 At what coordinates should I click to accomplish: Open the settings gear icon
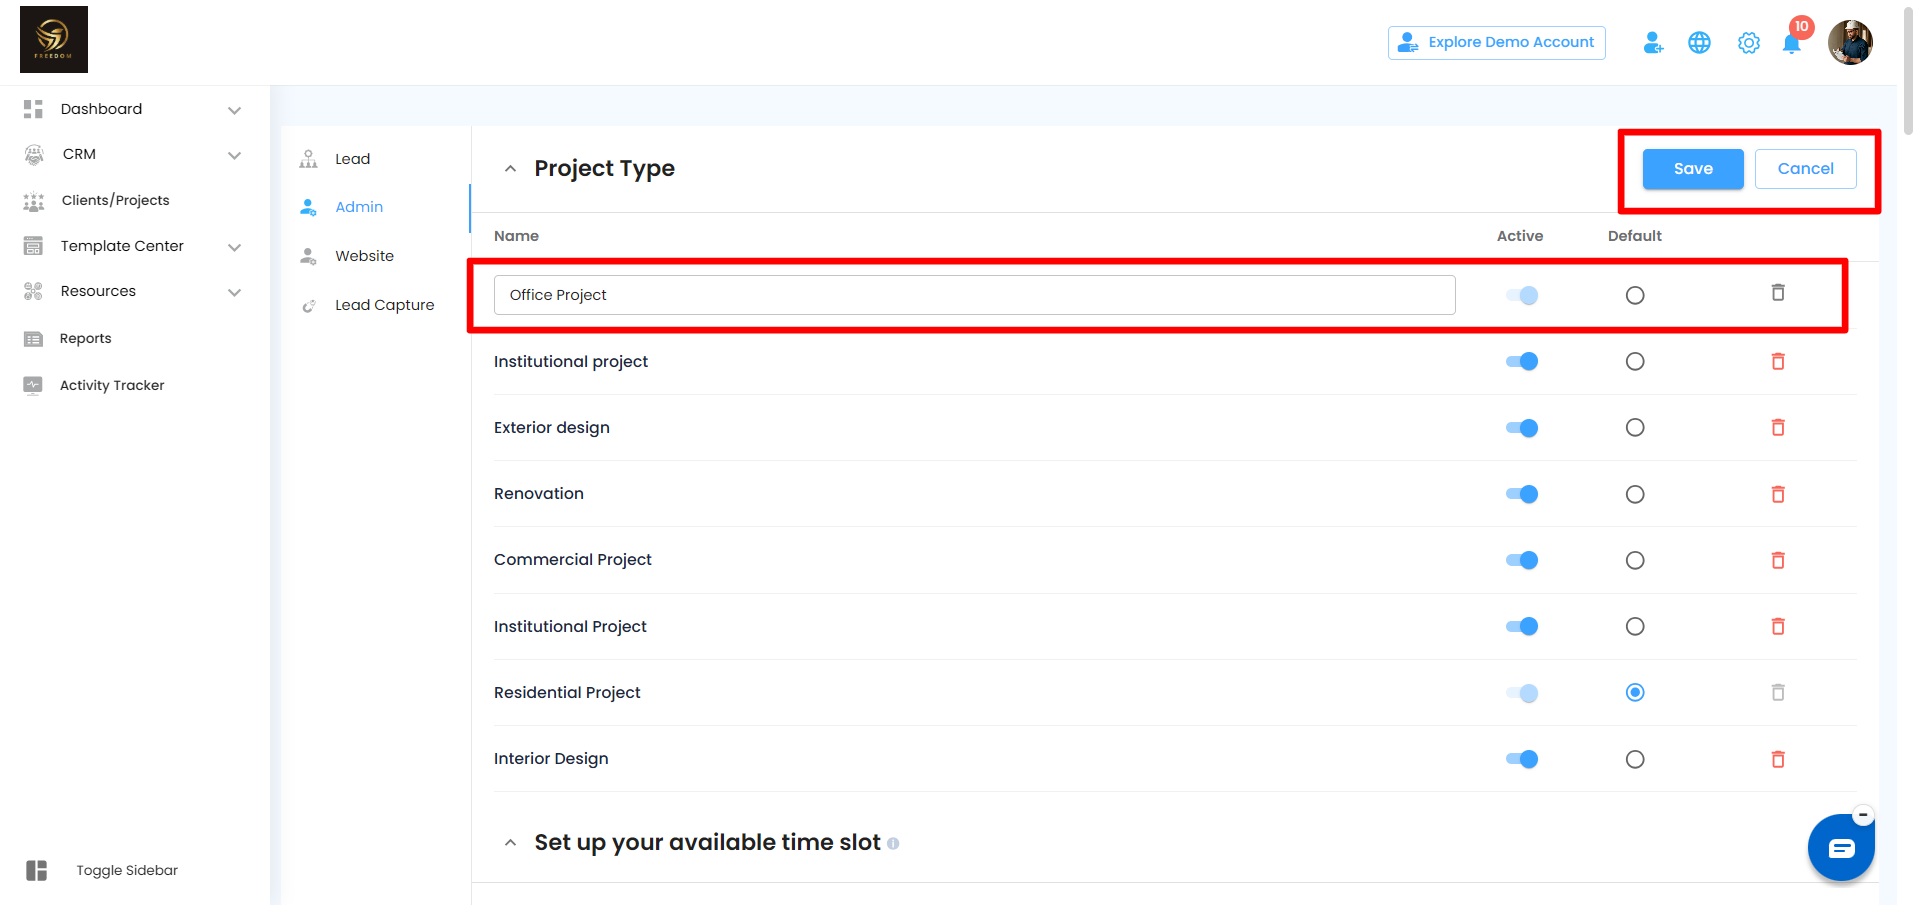pos(1748,43)
